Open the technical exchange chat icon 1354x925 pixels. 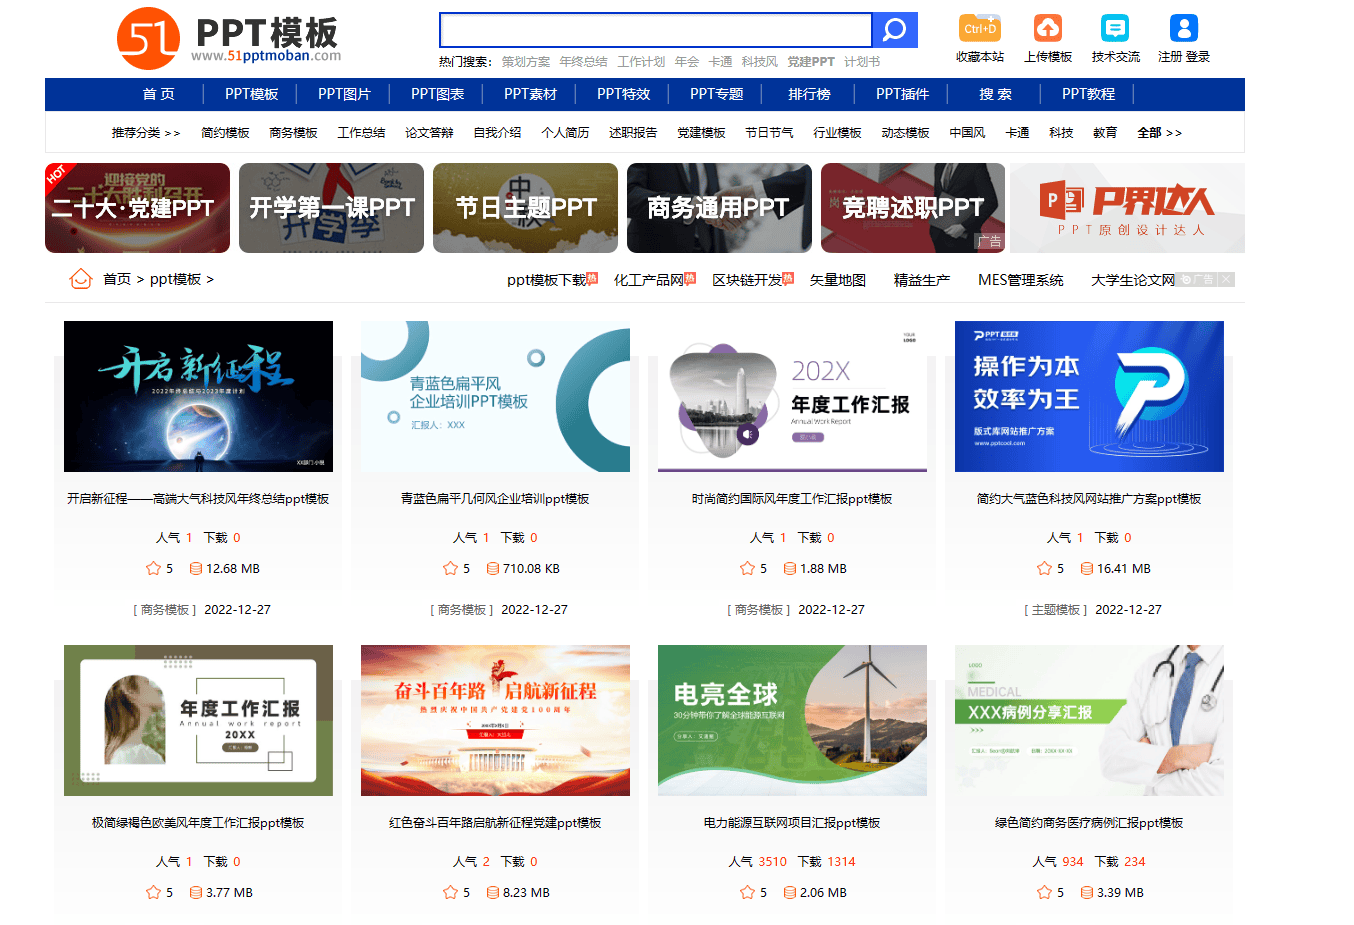point(1115,28)
